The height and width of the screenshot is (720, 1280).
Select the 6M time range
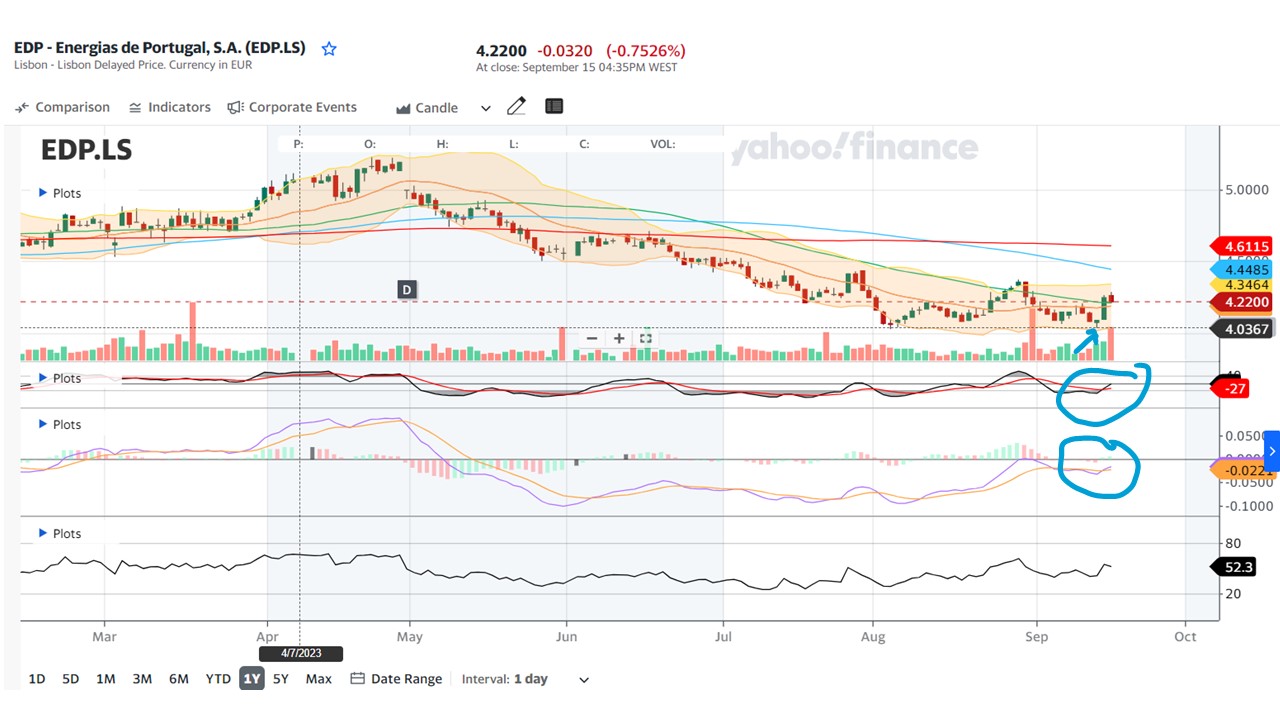[178, 679]
